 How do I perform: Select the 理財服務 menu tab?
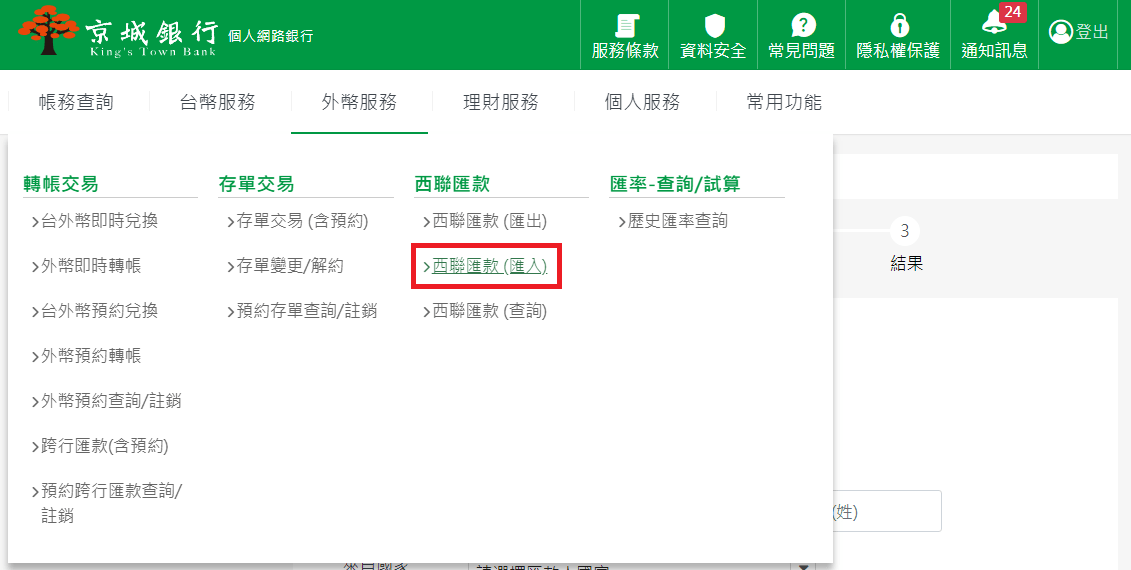coord(501,102)
